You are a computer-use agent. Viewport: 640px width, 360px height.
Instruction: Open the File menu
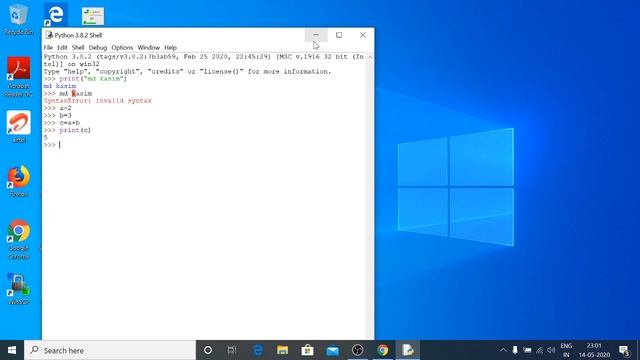click(x=48, y=47)
